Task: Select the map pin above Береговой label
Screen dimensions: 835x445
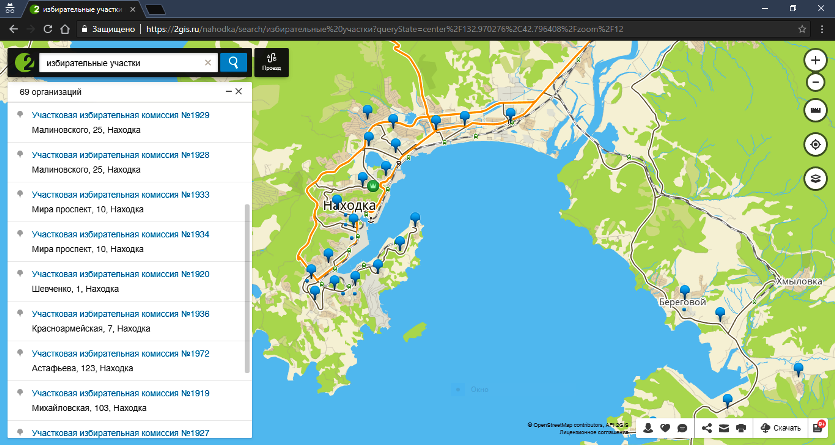Action: point(685,291)
